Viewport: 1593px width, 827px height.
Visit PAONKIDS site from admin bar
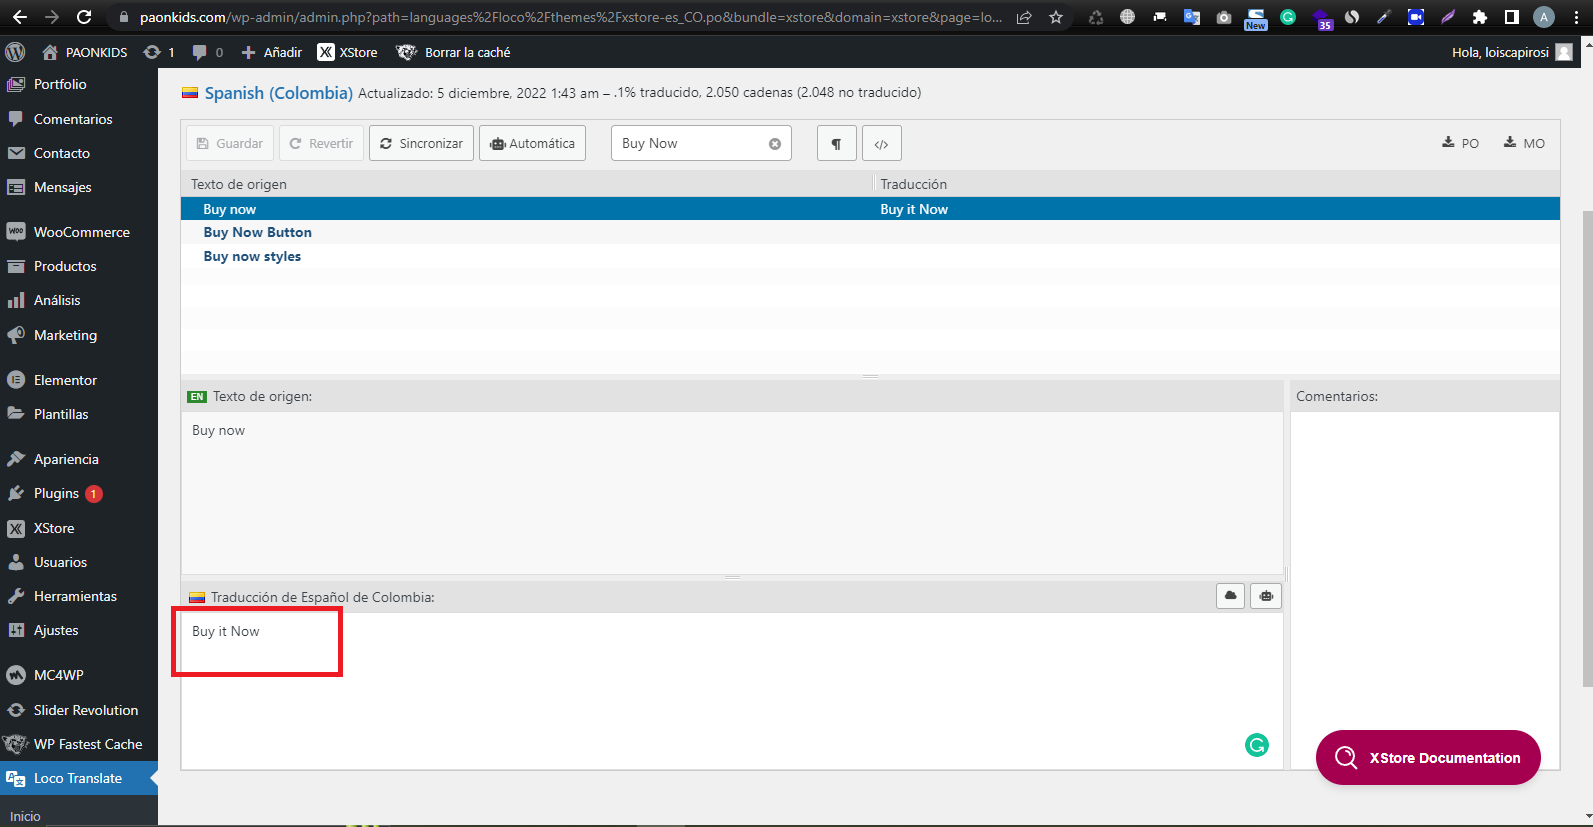point(85,52)
